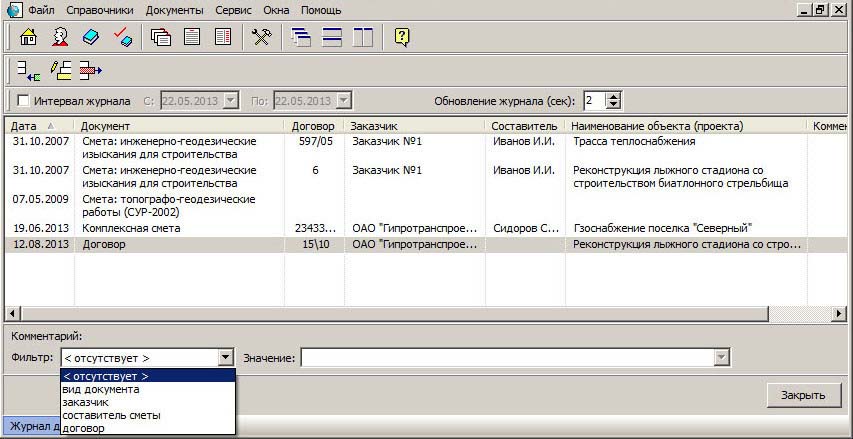The image size is (853, 439).
Task: Open the 'С:' start date dropdown
Action: (x=231, y=101)
